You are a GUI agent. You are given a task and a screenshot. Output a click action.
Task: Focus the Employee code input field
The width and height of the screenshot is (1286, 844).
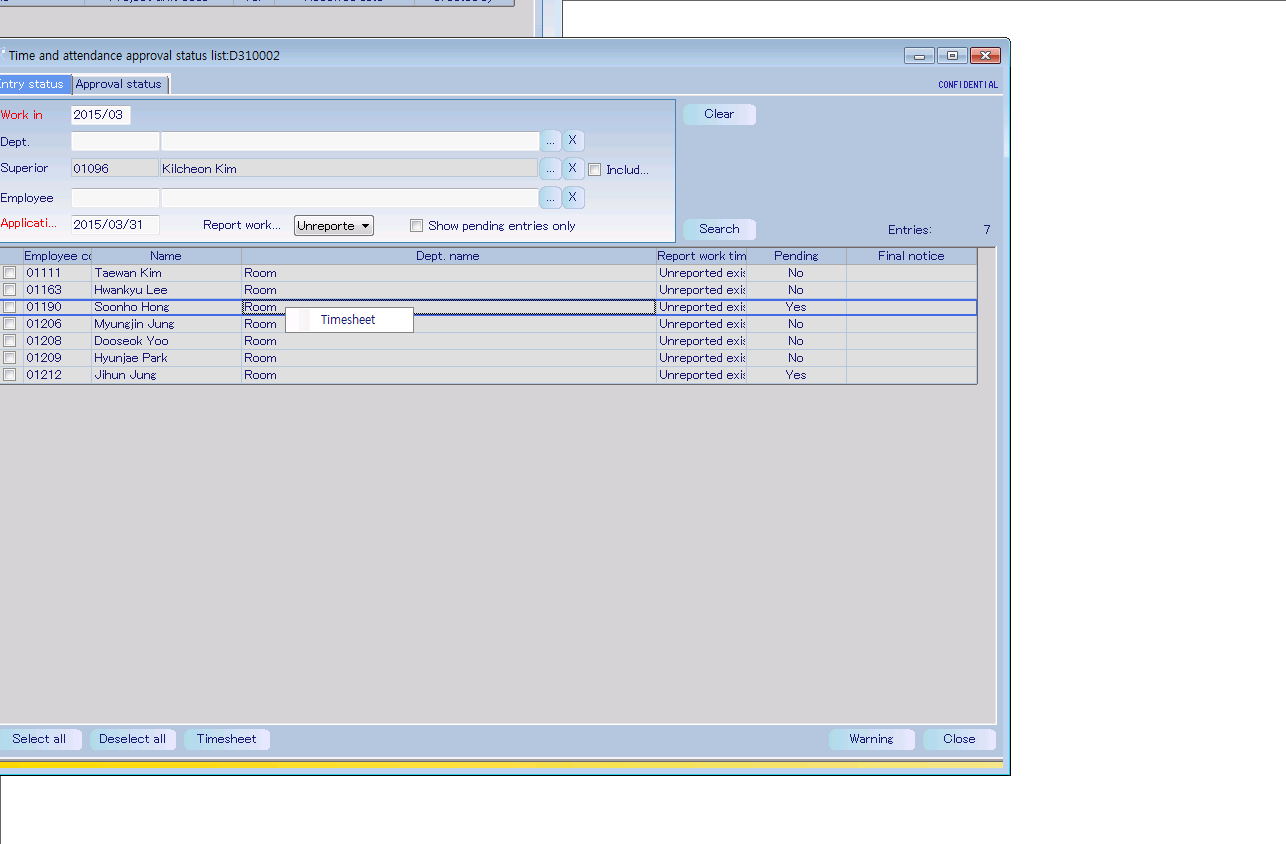(x=115, y=198)
